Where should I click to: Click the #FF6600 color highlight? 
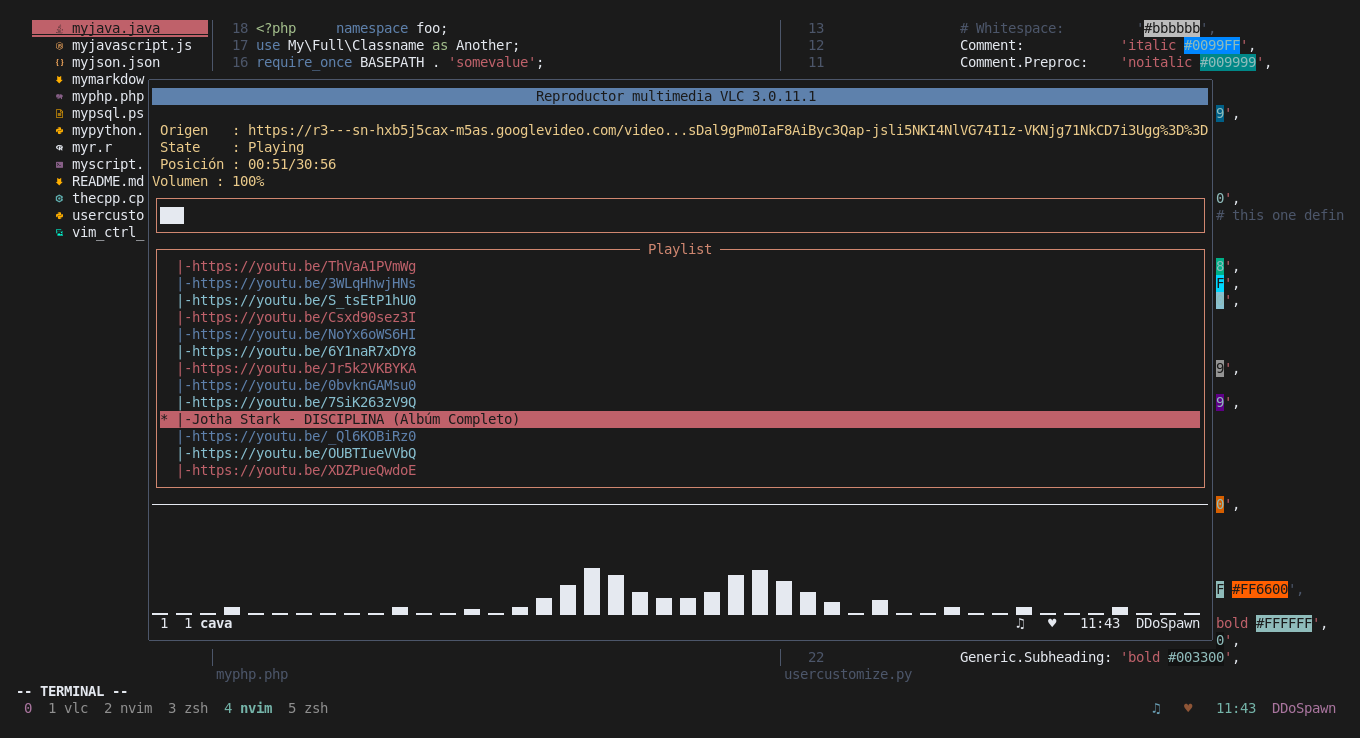(1260, 589)
